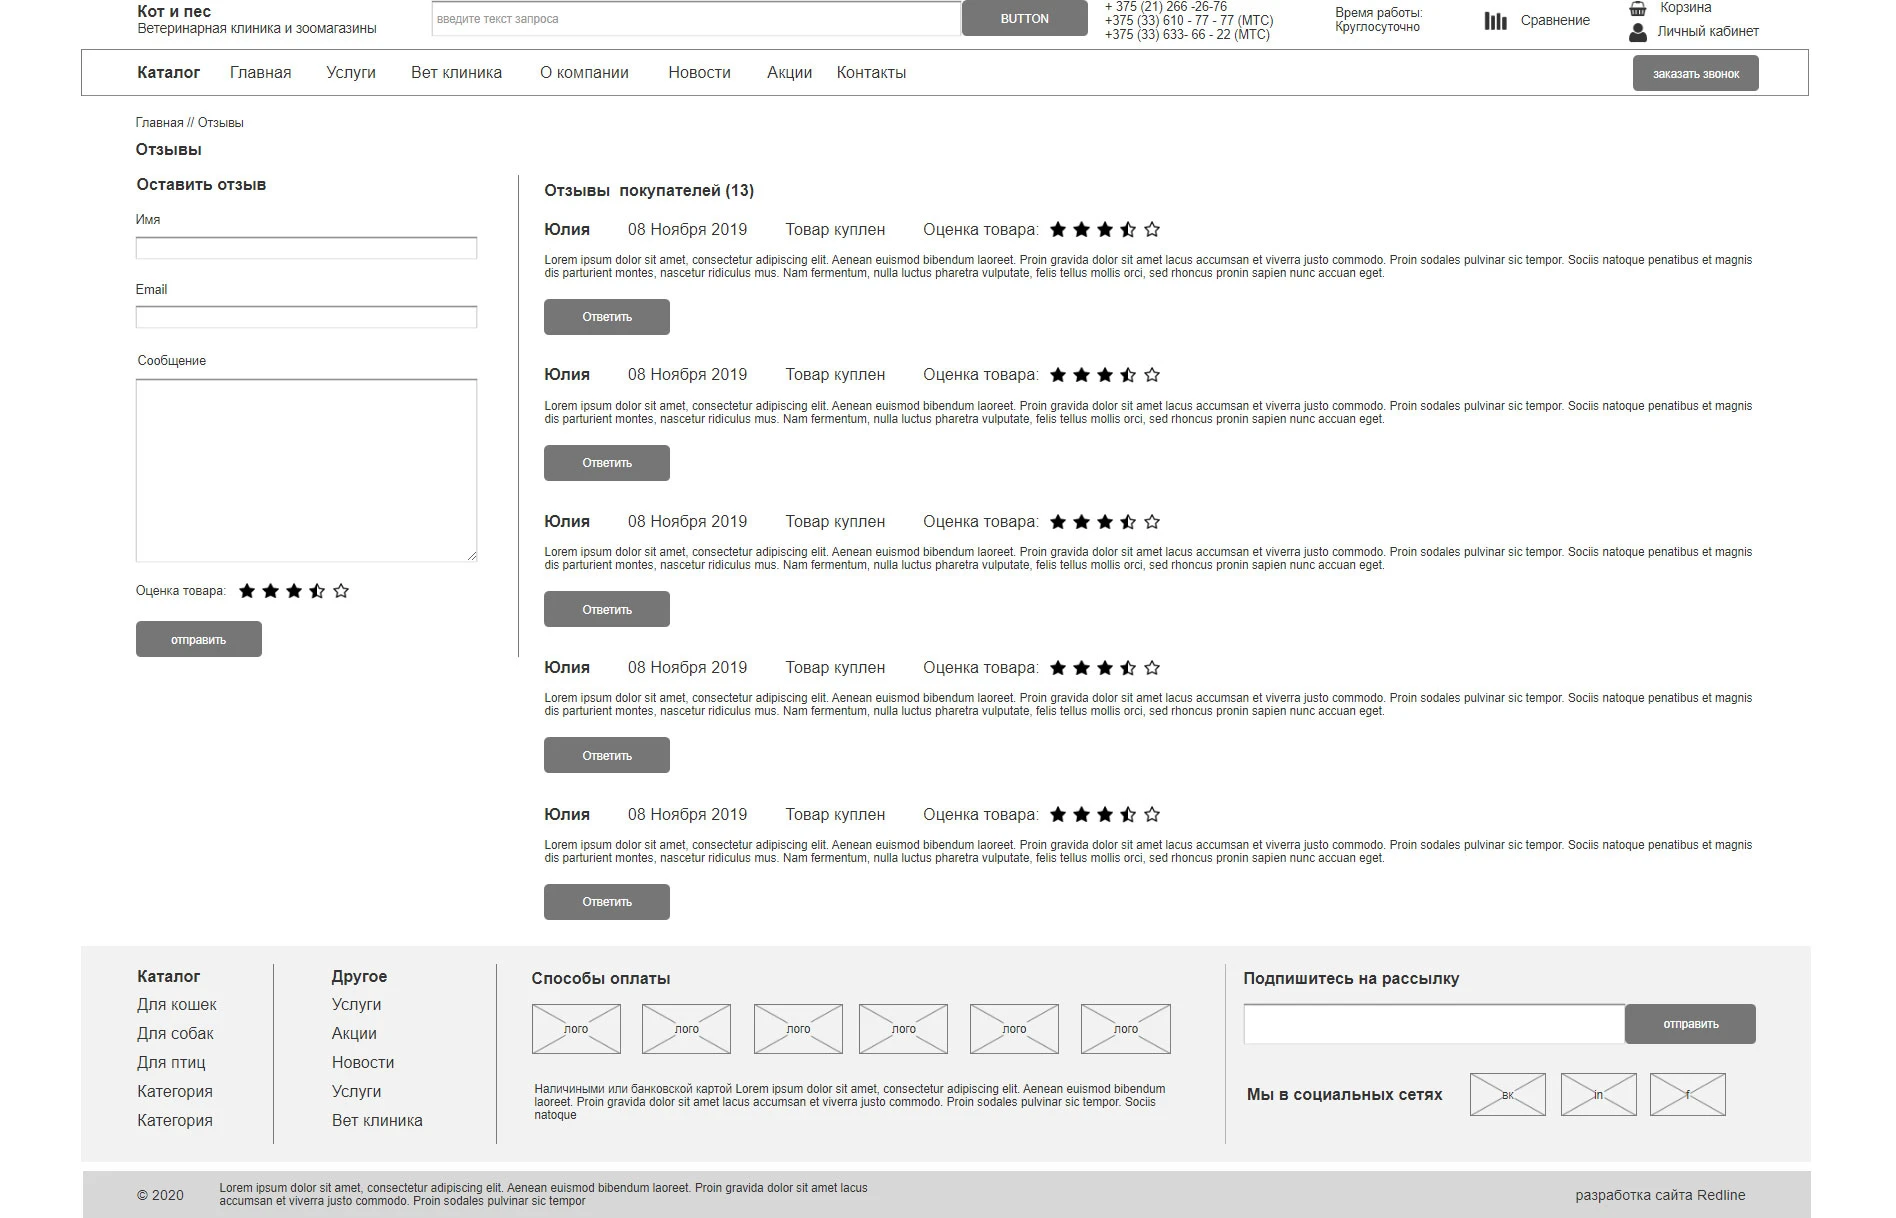Viewport: 1896px width, 1218px height.
Task: Open Для собак footer link
Action: click(176, 1034)
